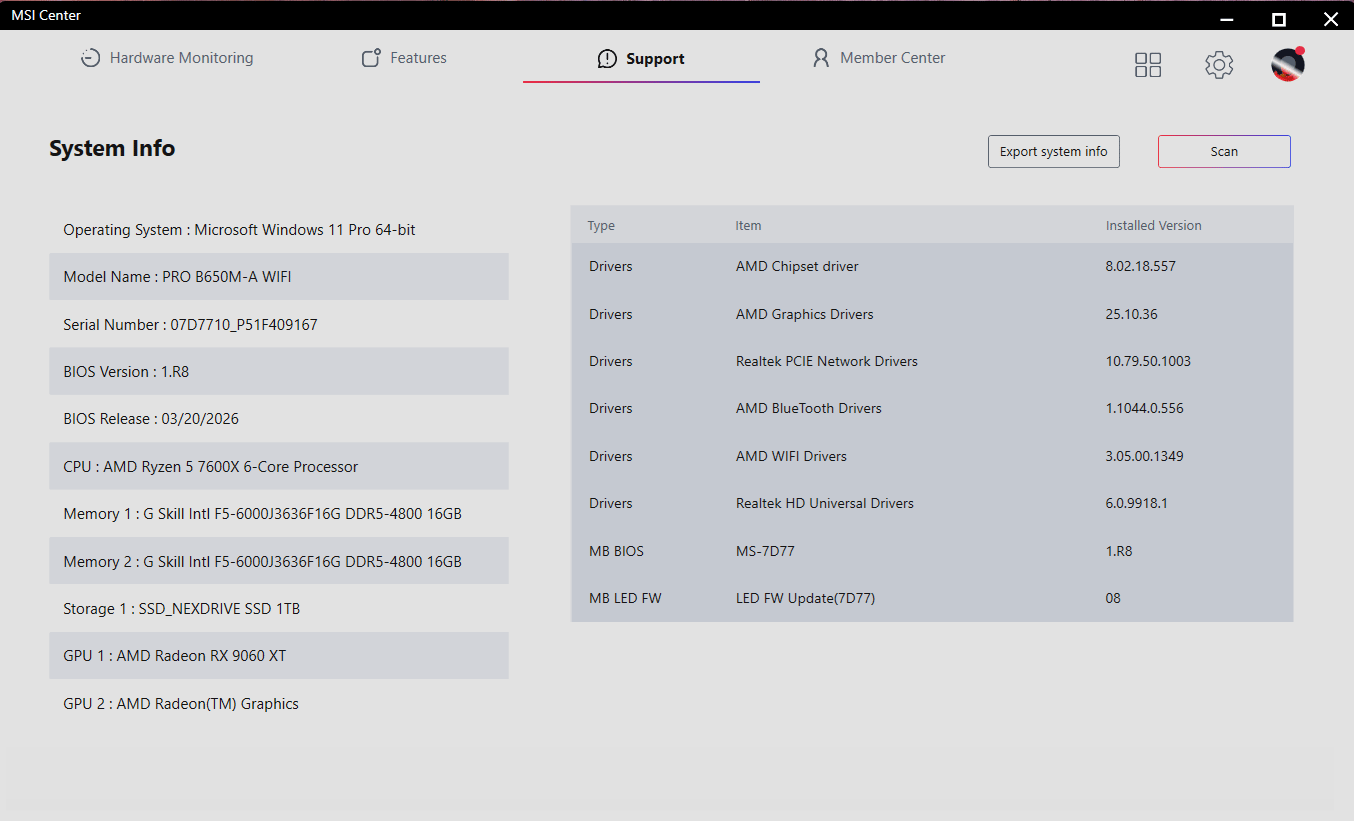This screenshot has height=821, width=1354.
Task: Go to the Member Center tab
Action: point(879,58)
